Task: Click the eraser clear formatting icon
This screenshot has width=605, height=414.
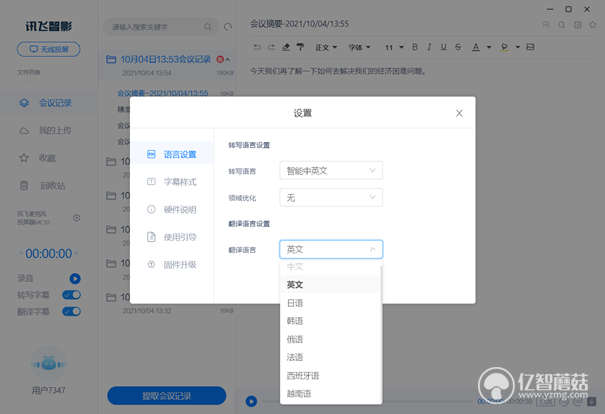Action: [286, 47]
